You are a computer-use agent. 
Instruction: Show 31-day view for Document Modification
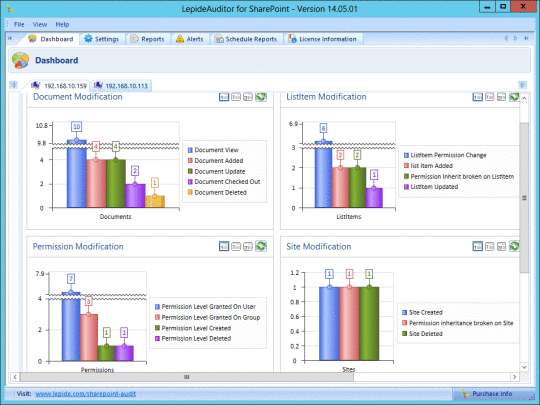coord(248,97)
